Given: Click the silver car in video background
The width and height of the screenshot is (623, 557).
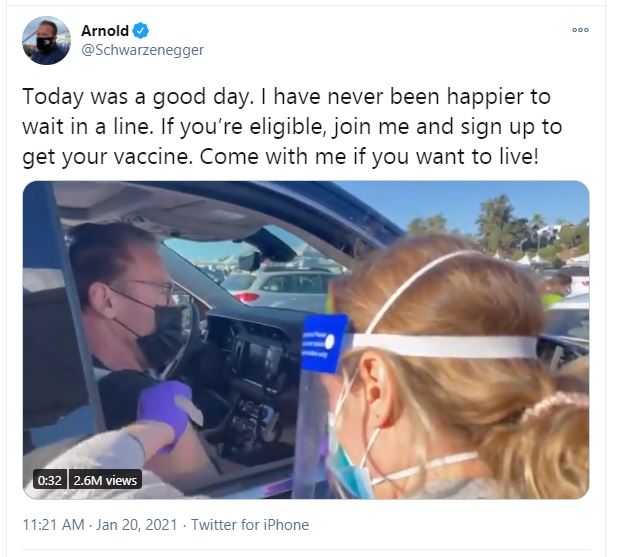Looking at the screenshot, I should pos(286,287).
